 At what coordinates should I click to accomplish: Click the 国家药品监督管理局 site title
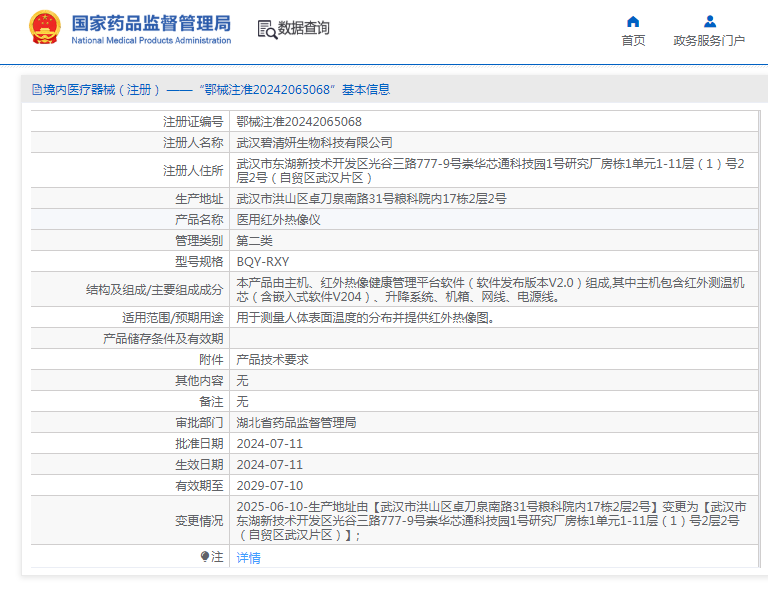[151, 24]
